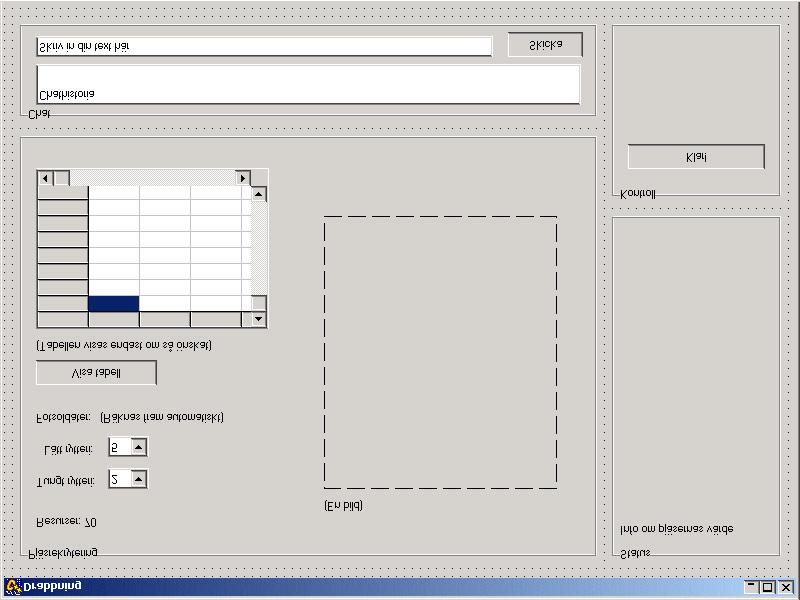The height and width of the screenshot is (600, 800).
Task: Select the dark blue highlighted table cell
Action: point(114,304)
